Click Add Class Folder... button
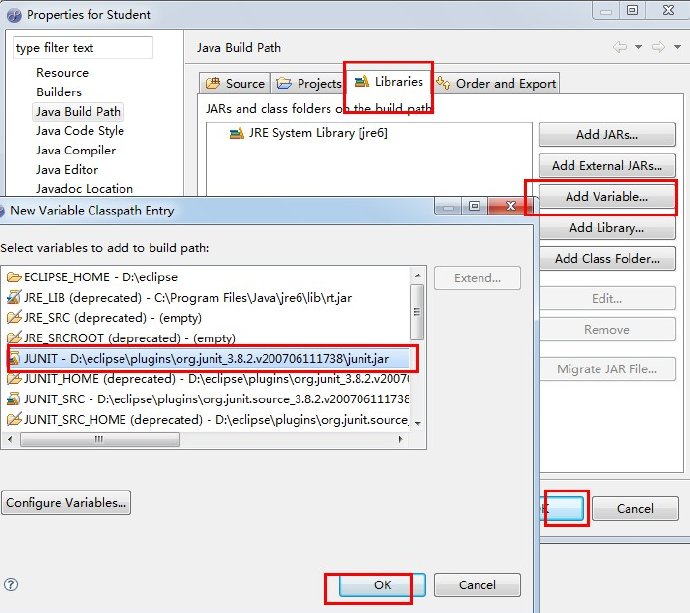Screen dimensions: 690x613 607,258
